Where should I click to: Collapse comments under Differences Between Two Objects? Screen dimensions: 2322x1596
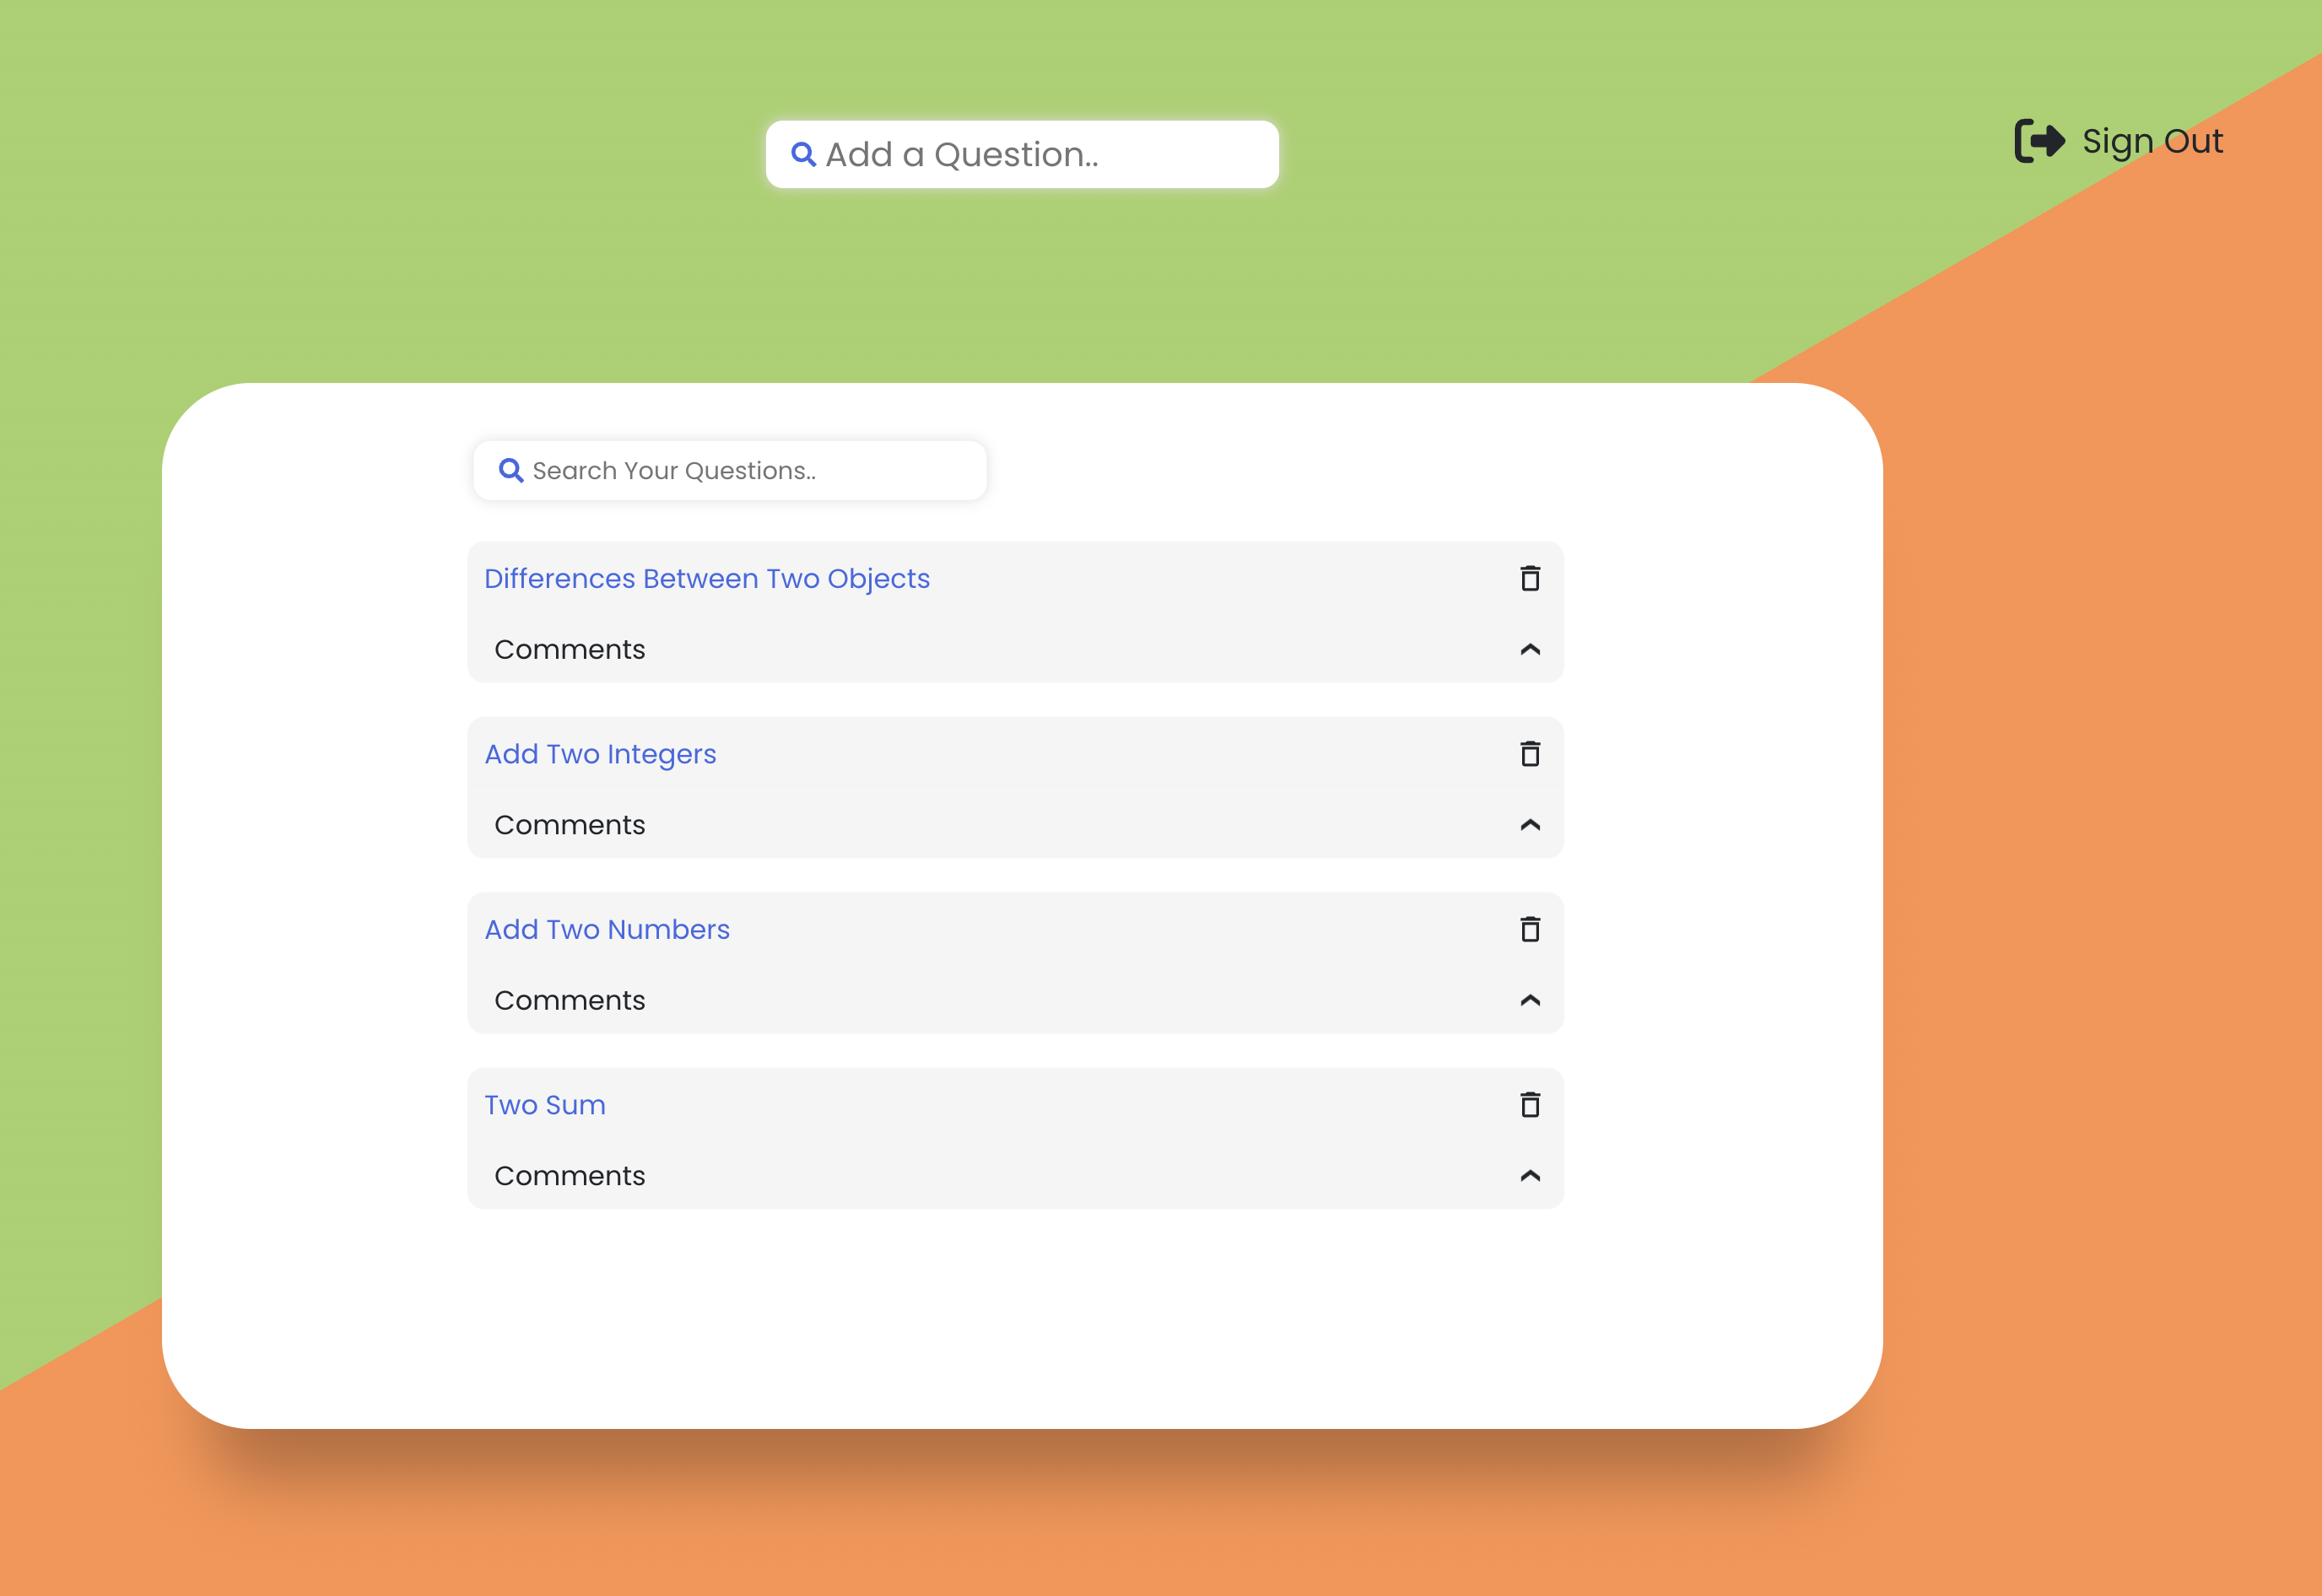pos(1529,649)
